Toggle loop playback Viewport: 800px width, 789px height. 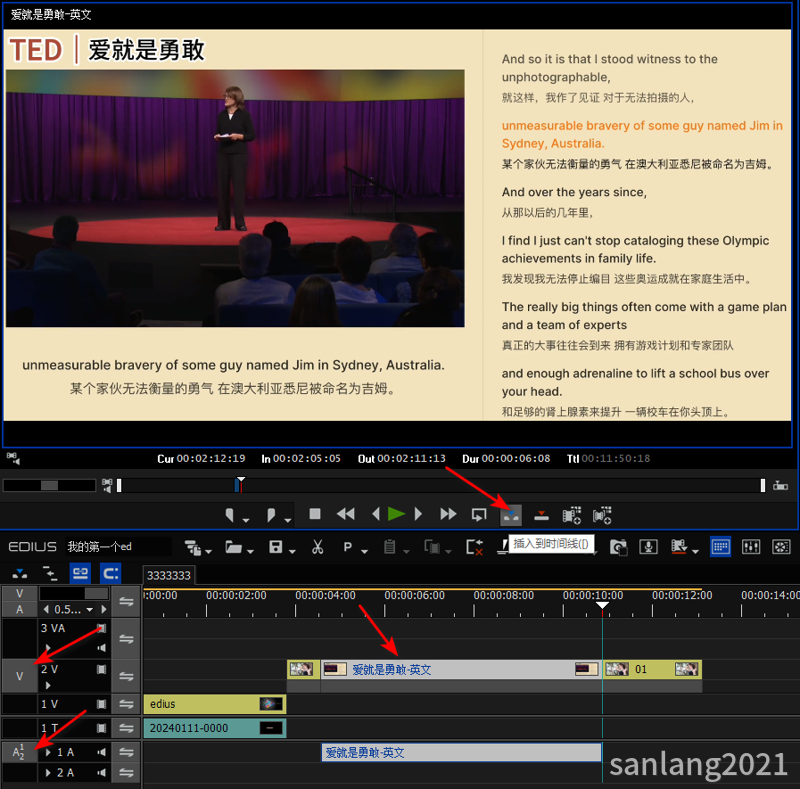click(x=479, y=515)
